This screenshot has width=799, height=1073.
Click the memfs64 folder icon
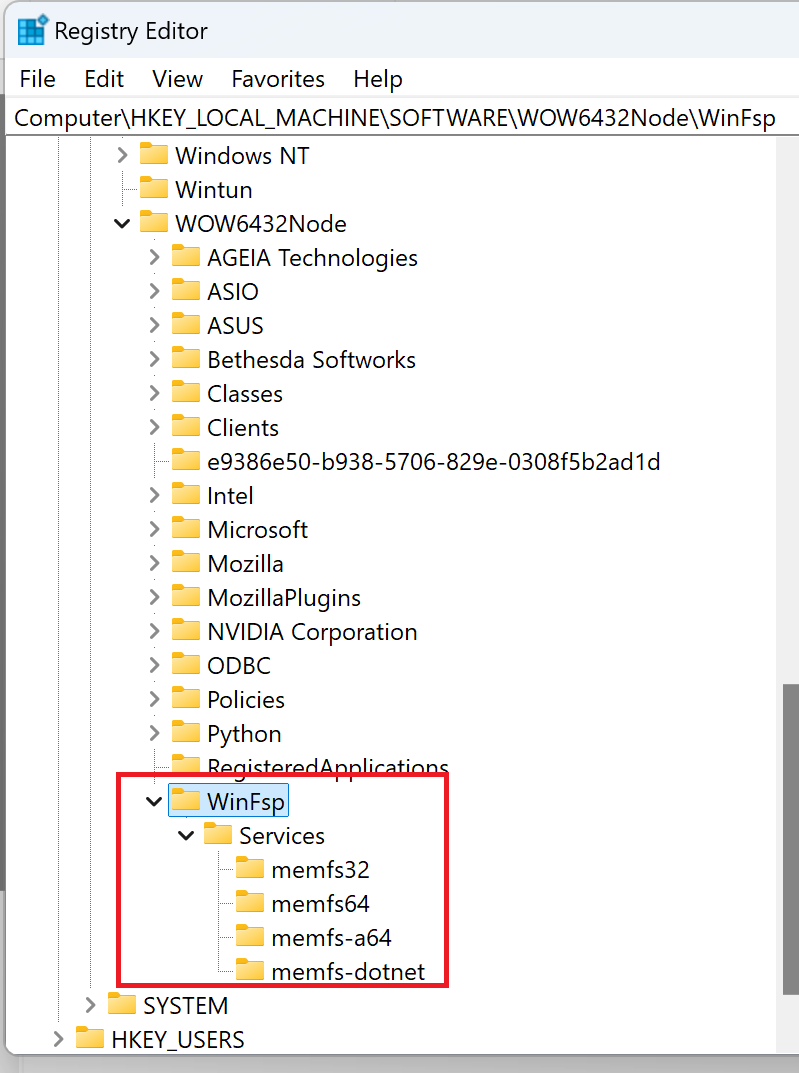pyautogui.click(x=250, y=902)
